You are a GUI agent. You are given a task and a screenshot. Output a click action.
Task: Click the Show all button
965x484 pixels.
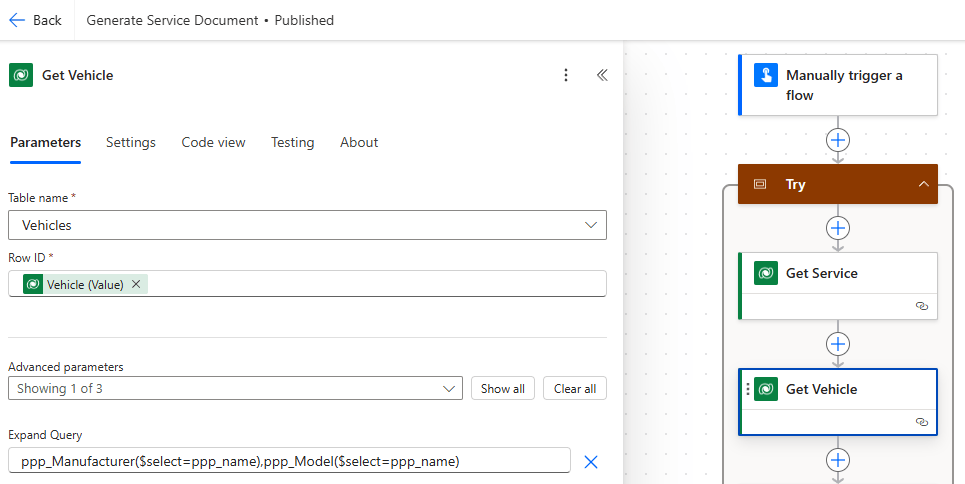pyautogui.click(x=502, y=388)
